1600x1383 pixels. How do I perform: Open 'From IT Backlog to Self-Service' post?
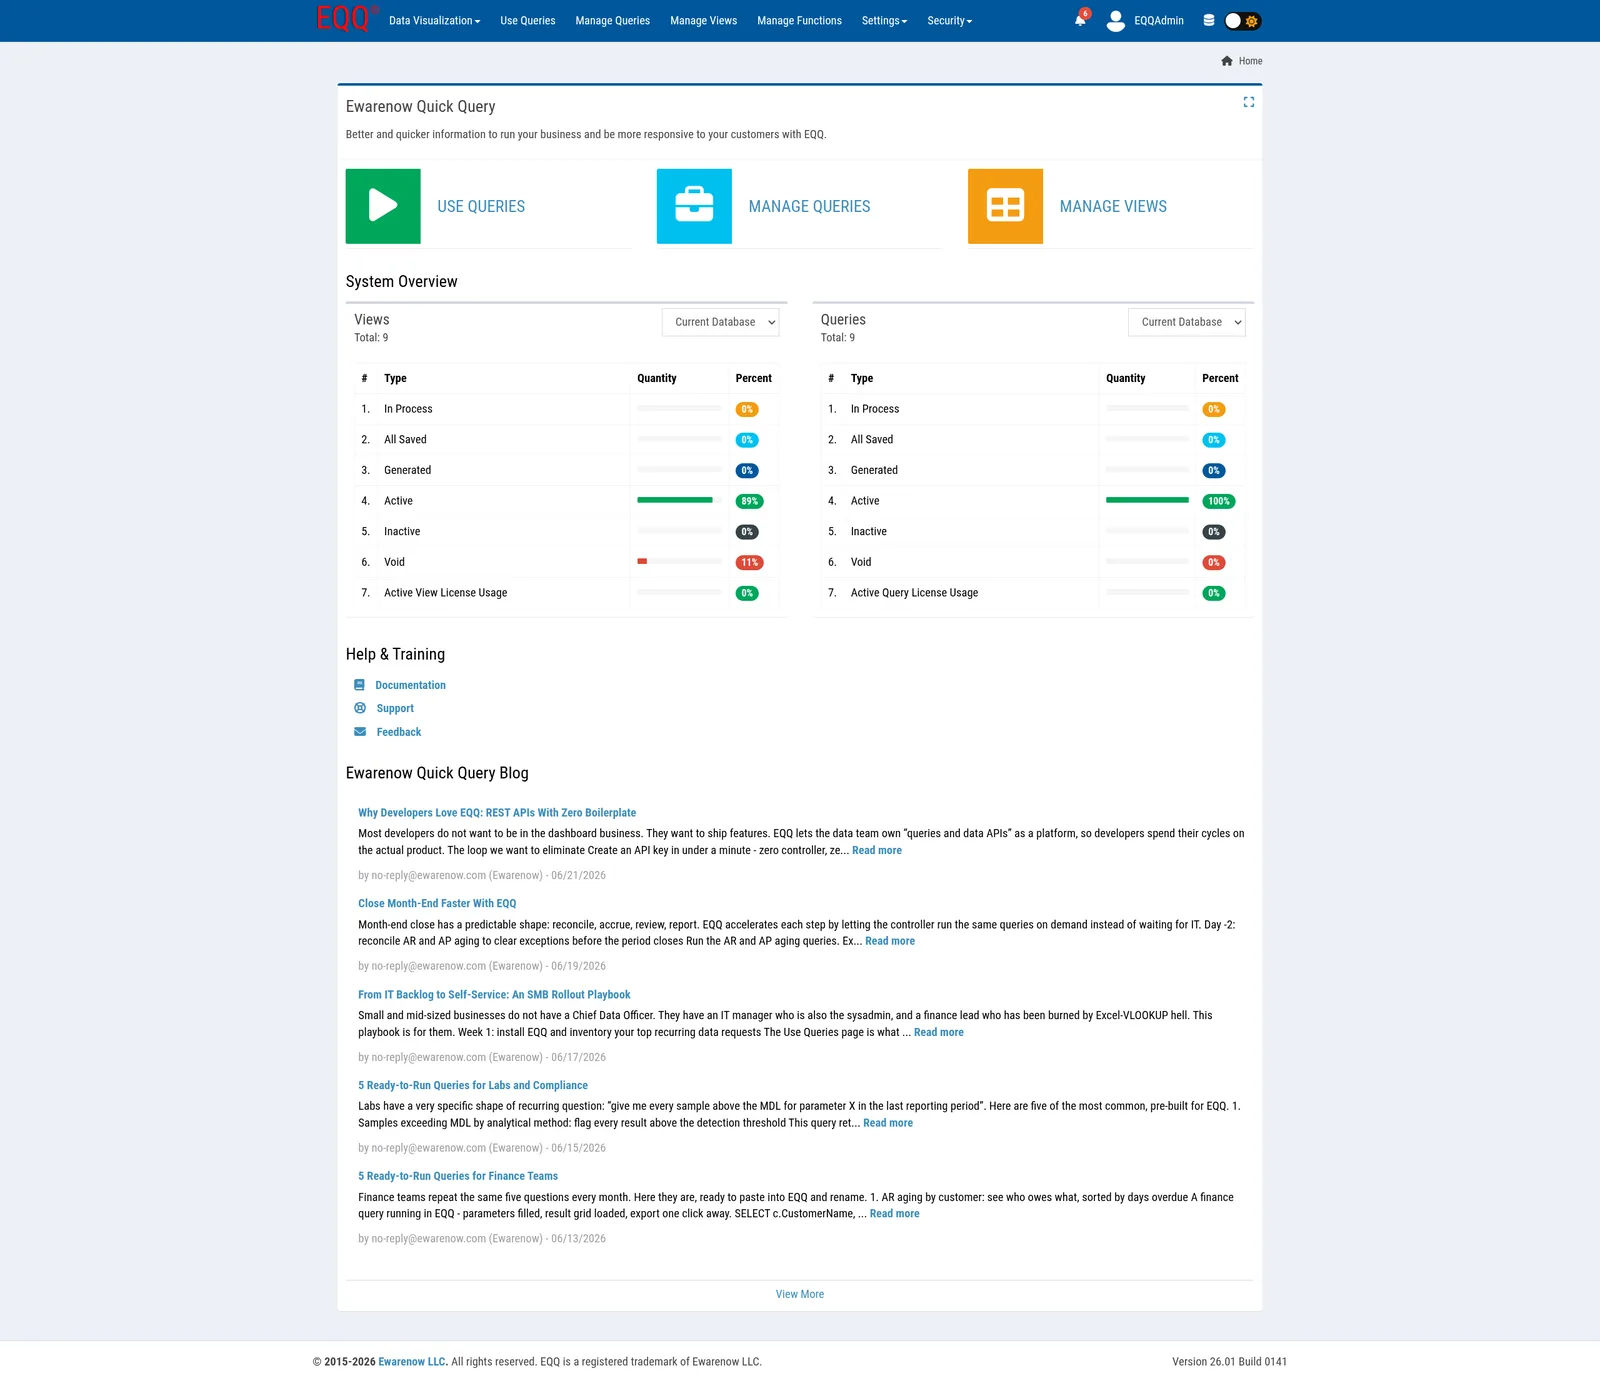[494, 995]
